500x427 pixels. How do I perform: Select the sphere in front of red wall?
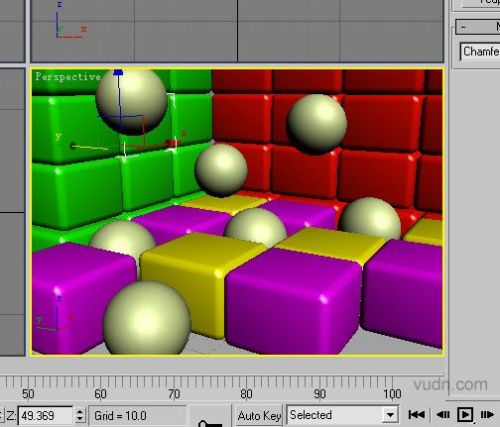point(317,124)
